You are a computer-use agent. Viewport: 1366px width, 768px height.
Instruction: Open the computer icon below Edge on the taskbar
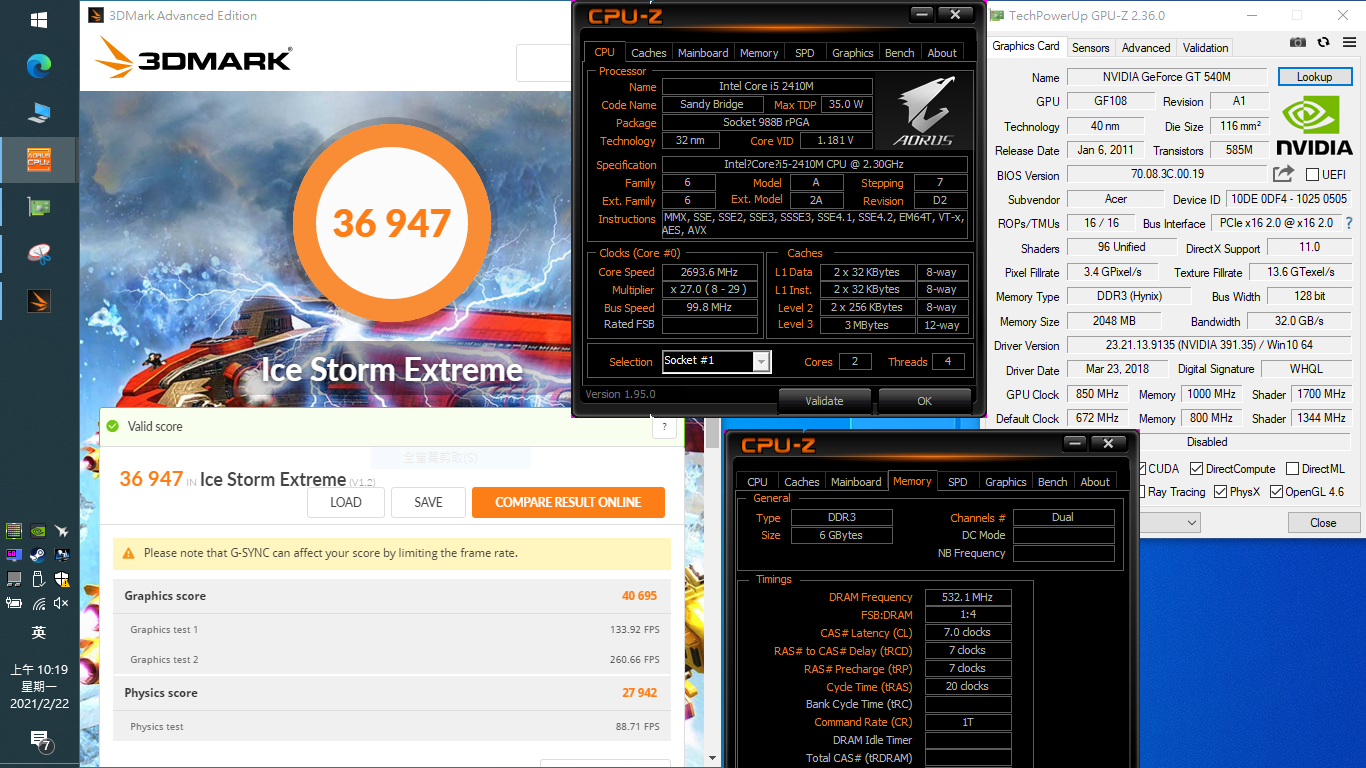(x=39, y=113)
